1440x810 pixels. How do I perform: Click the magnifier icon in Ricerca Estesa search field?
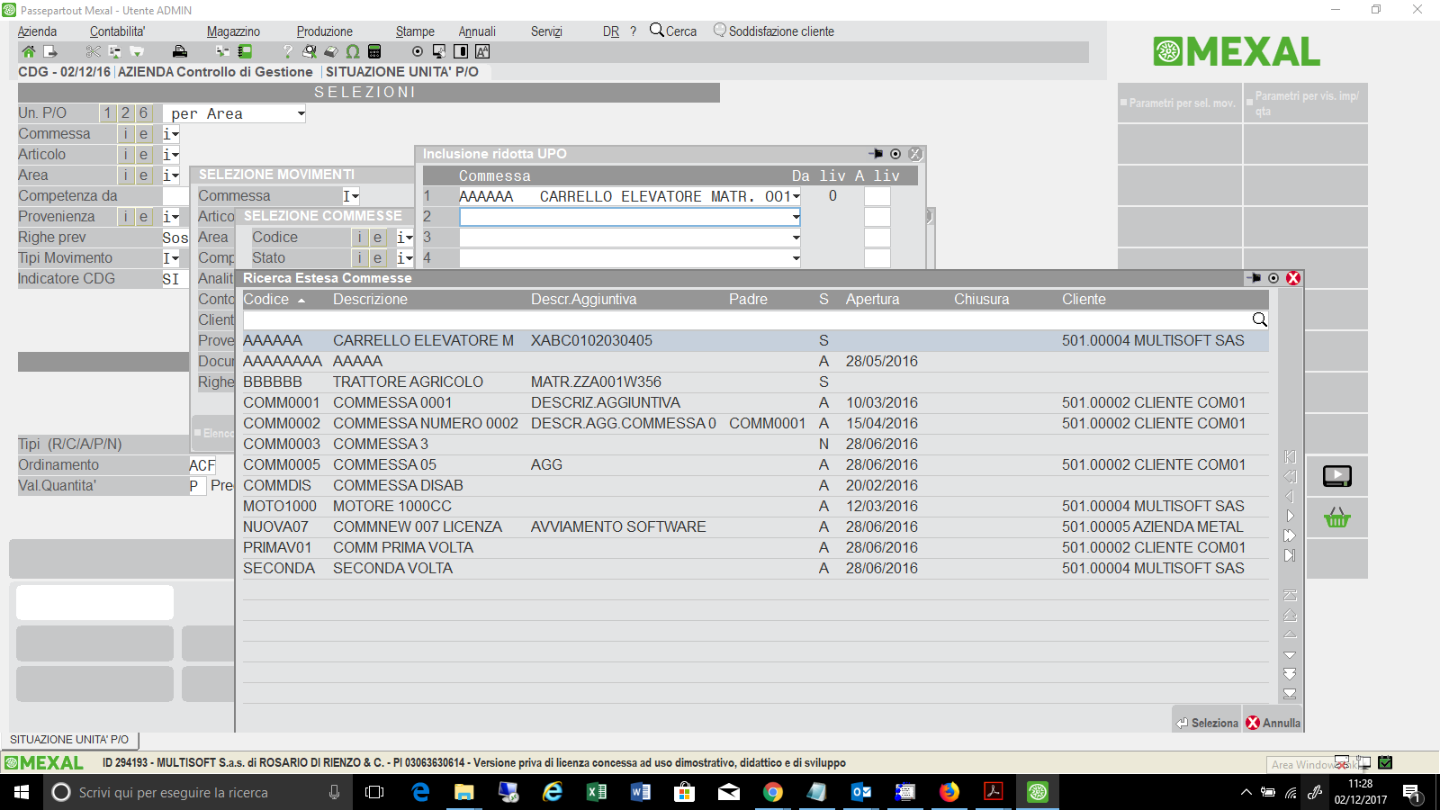tap(1259, 320)
